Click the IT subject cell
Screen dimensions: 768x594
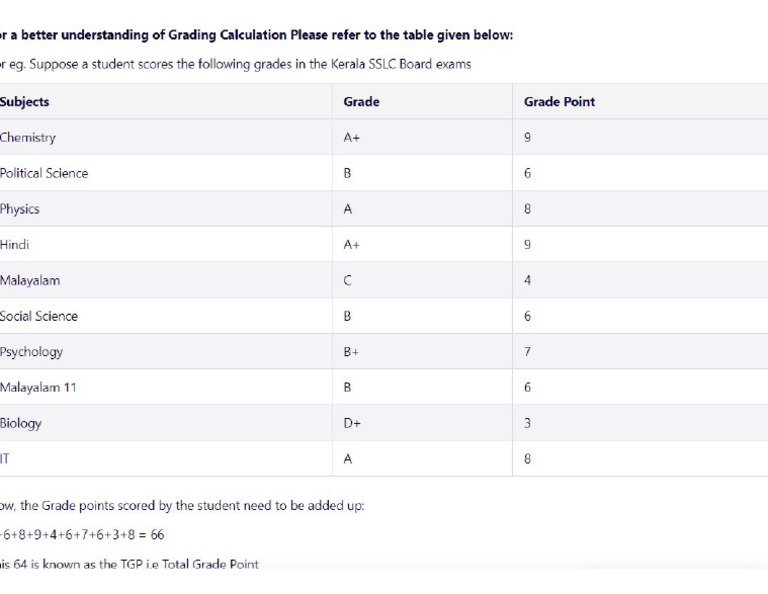[x=6, y=459]
